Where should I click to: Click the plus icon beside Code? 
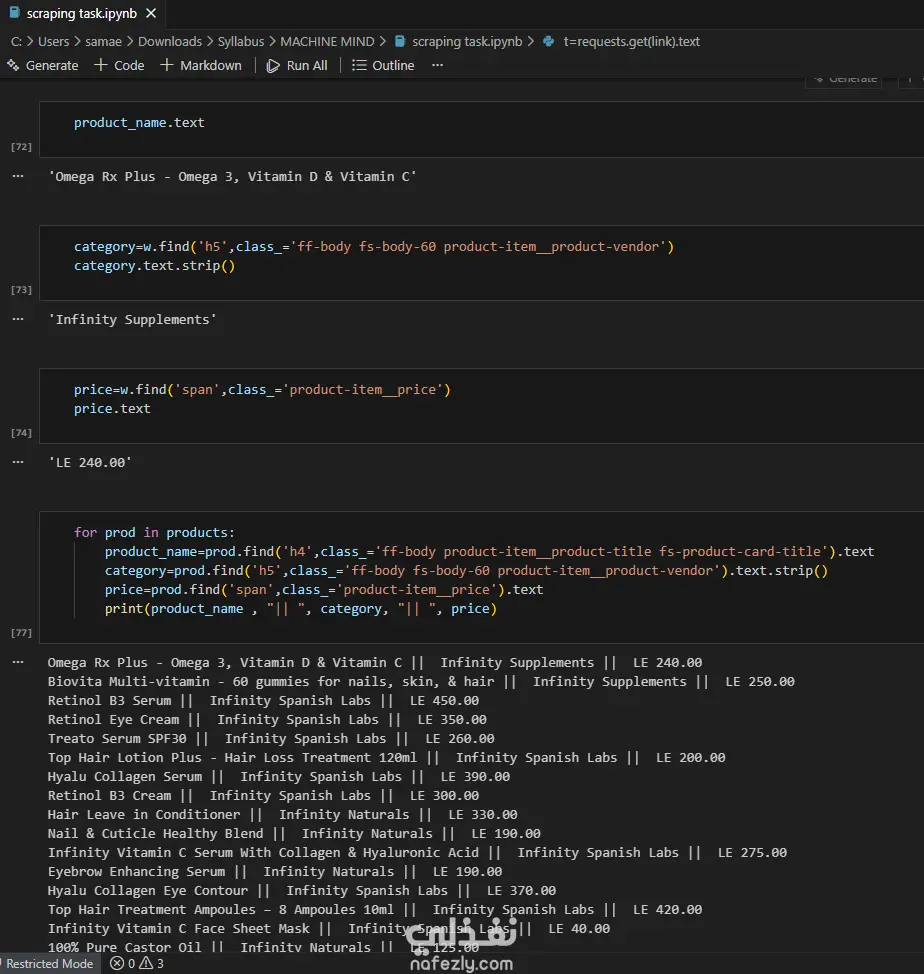click(101, 65)
